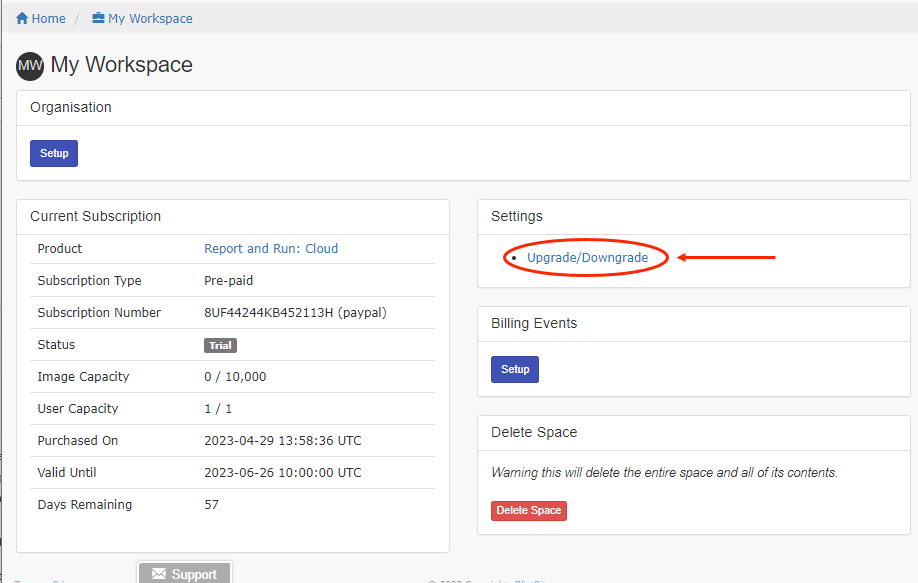The height and width of the screenshot is (583, 918).
Task: Click the envelope icon on Support tab
Action: (158, 574)
